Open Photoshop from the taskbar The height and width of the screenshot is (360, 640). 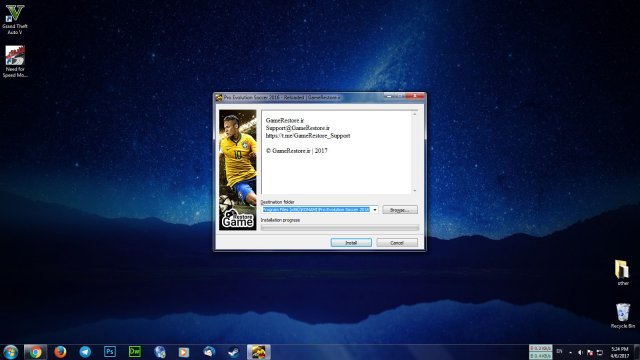click(110, 352)
